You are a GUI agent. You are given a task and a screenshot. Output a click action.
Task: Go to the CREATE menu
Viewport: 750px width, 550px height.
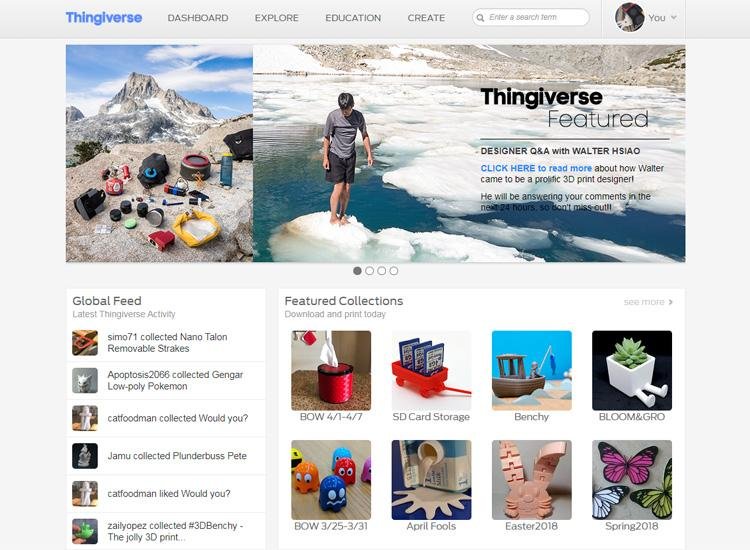(x=426, y=18)
